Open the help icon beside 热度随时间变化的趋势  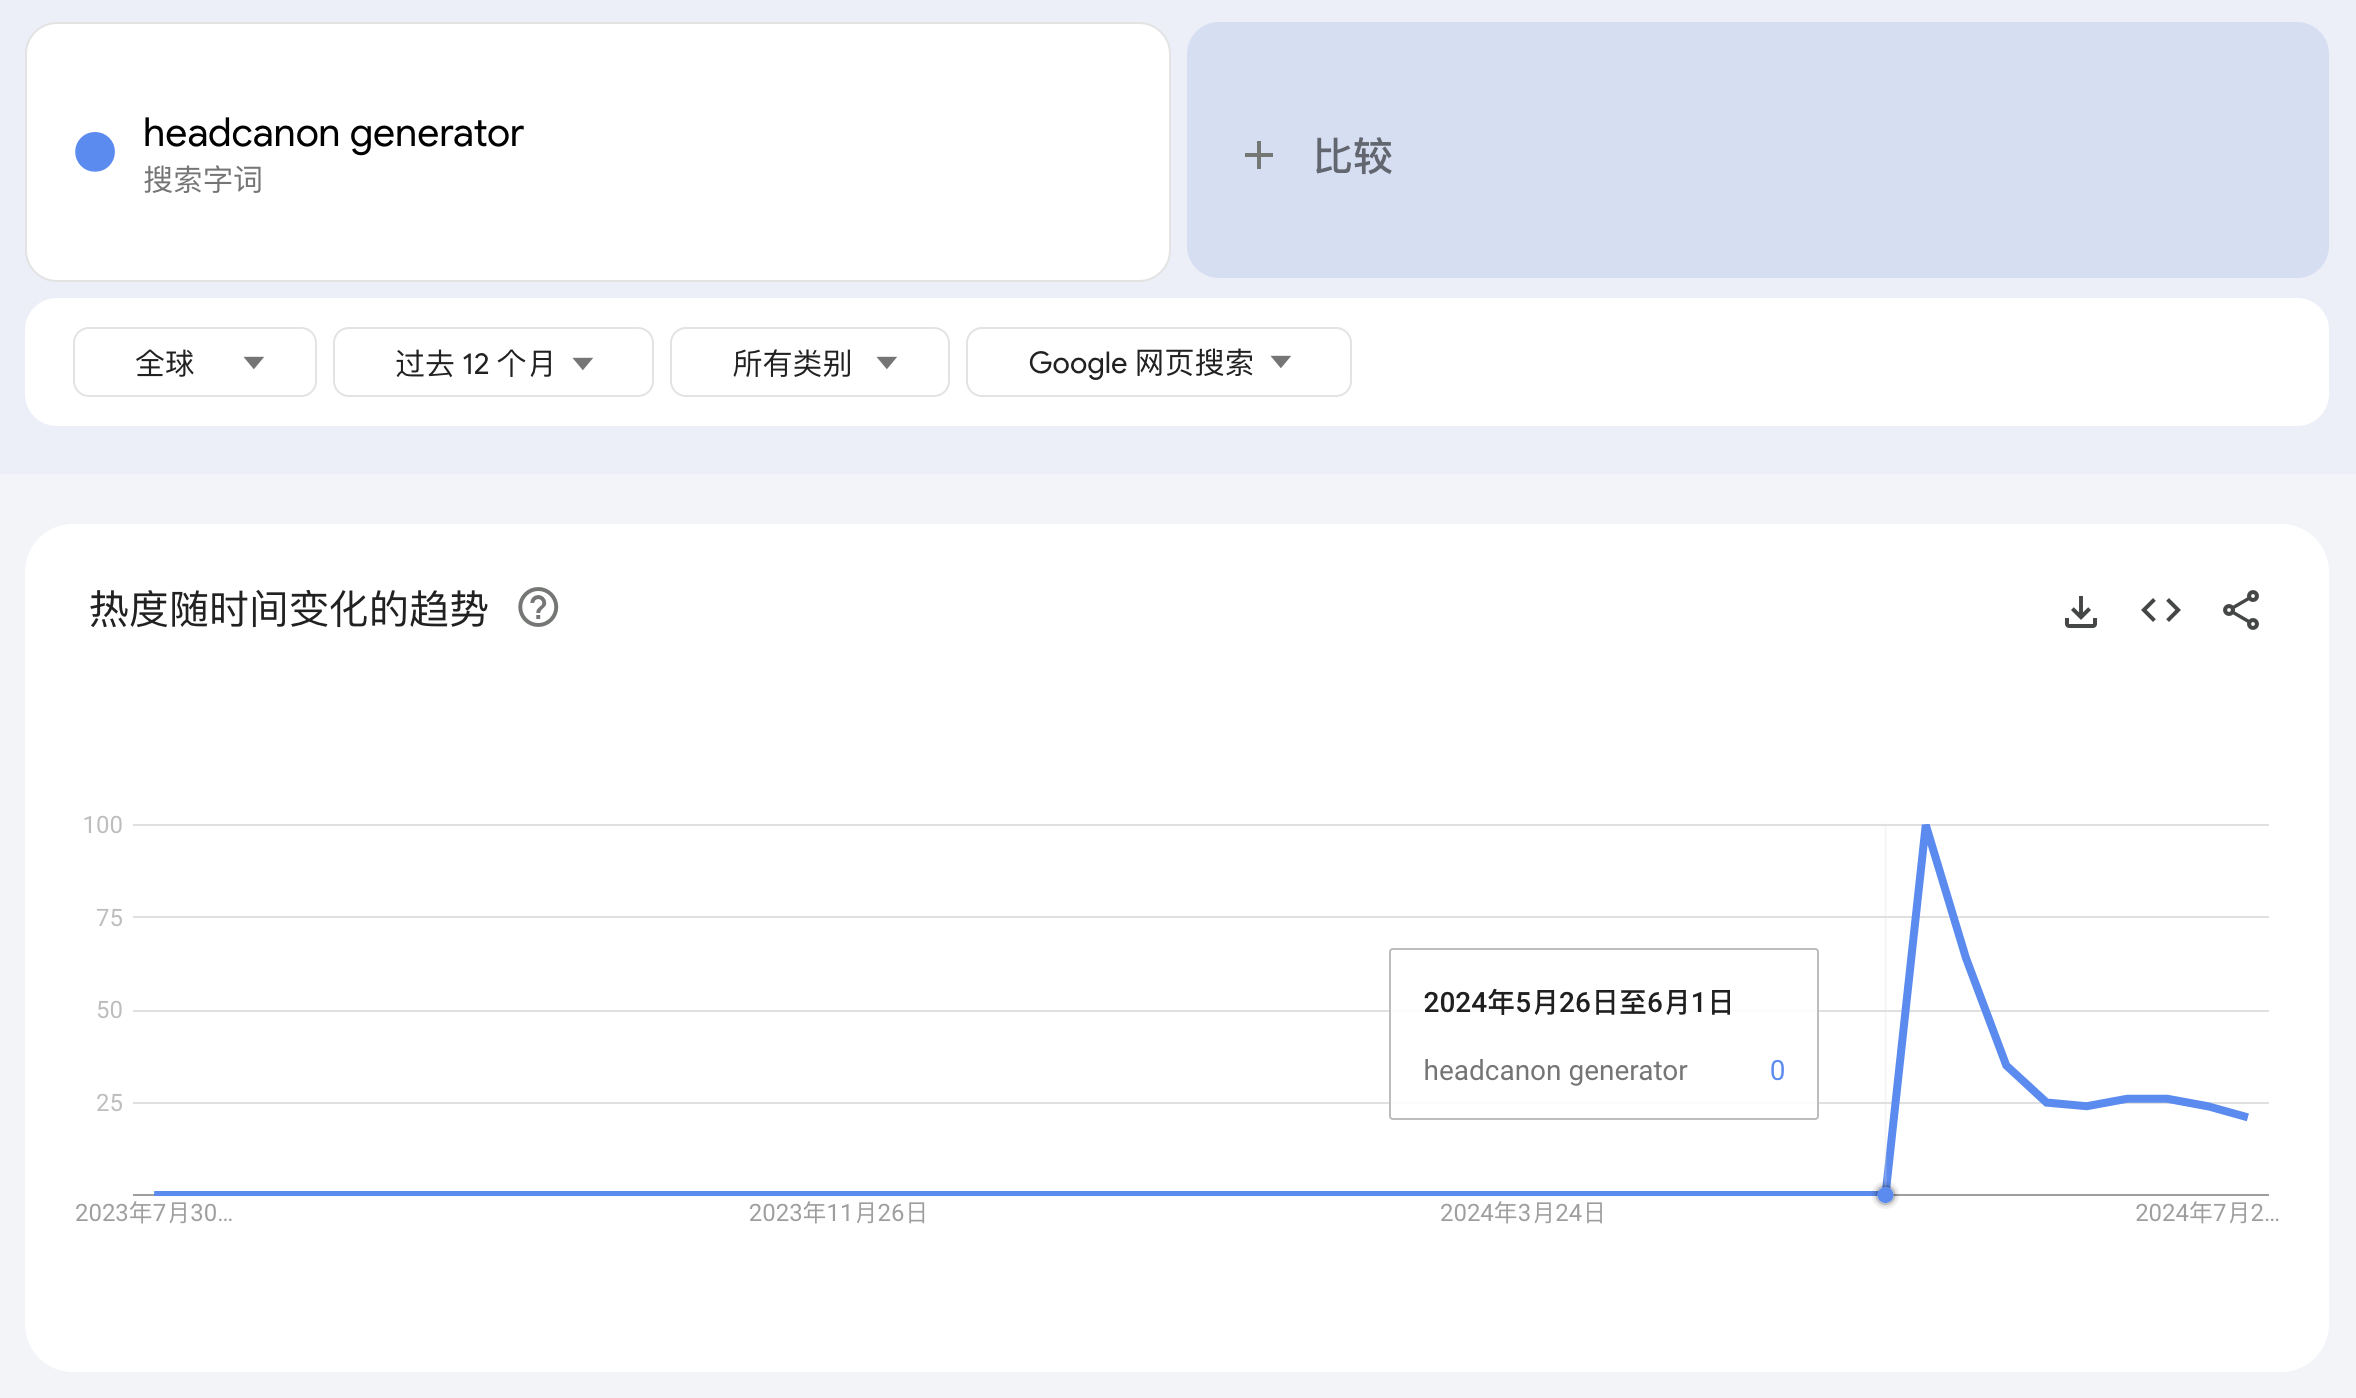tap(538, 608)
